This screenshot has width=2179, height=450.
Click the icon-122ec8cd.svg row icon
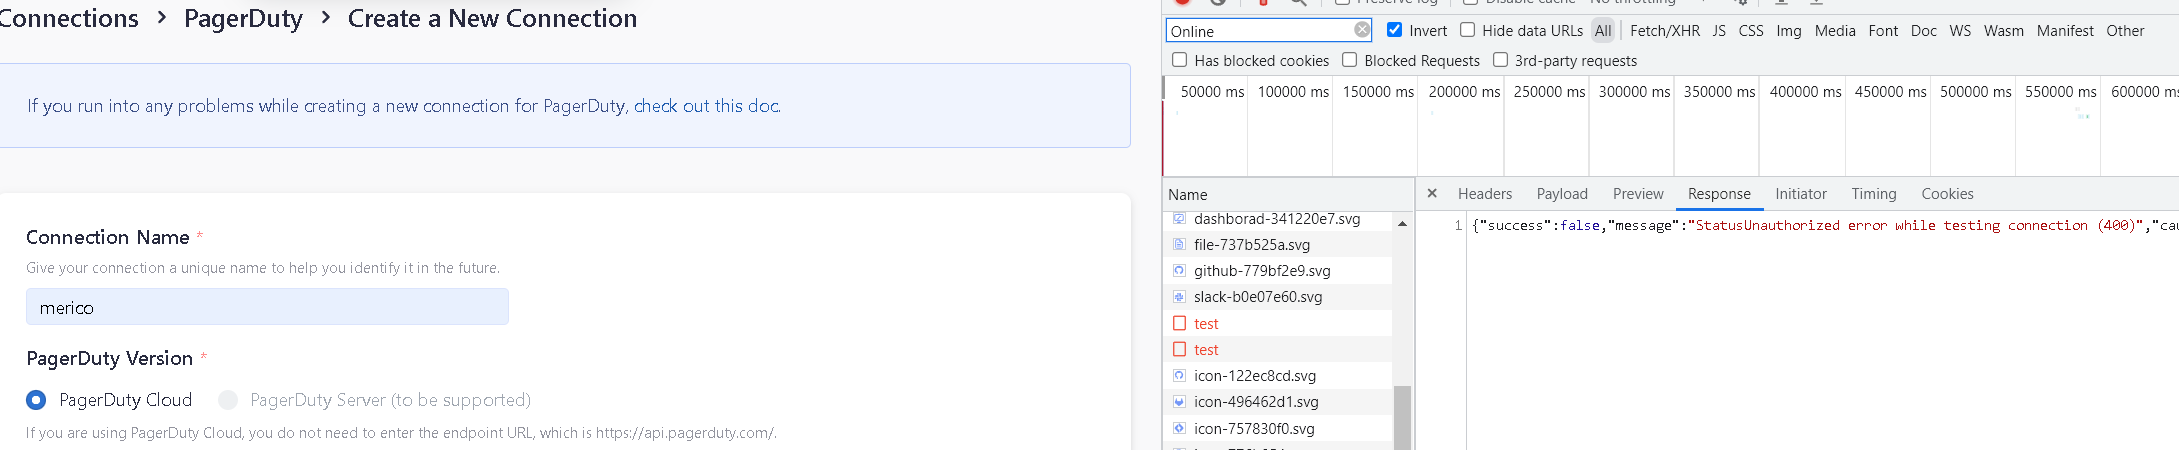click(1179, 375)
